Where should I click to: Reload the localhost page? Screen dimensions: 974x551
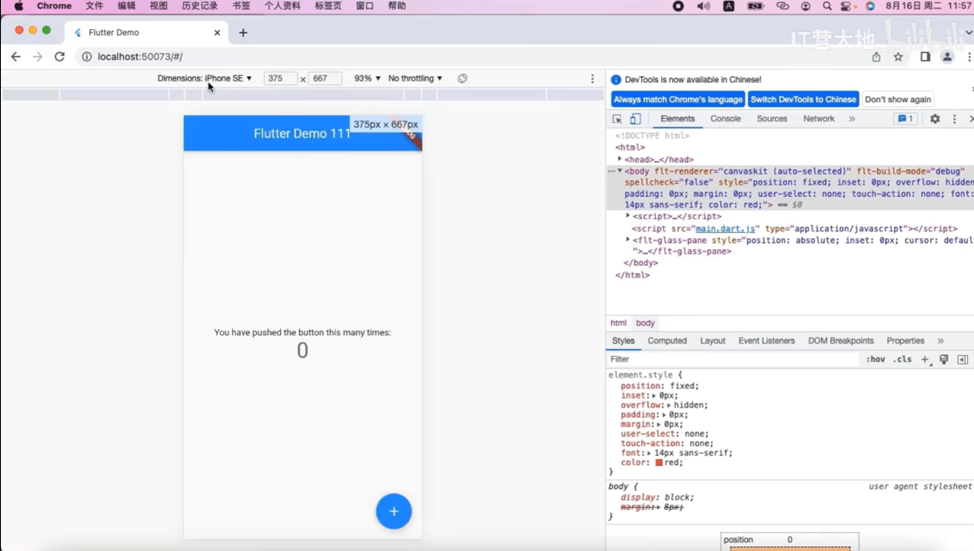click(x=60, y=57)
